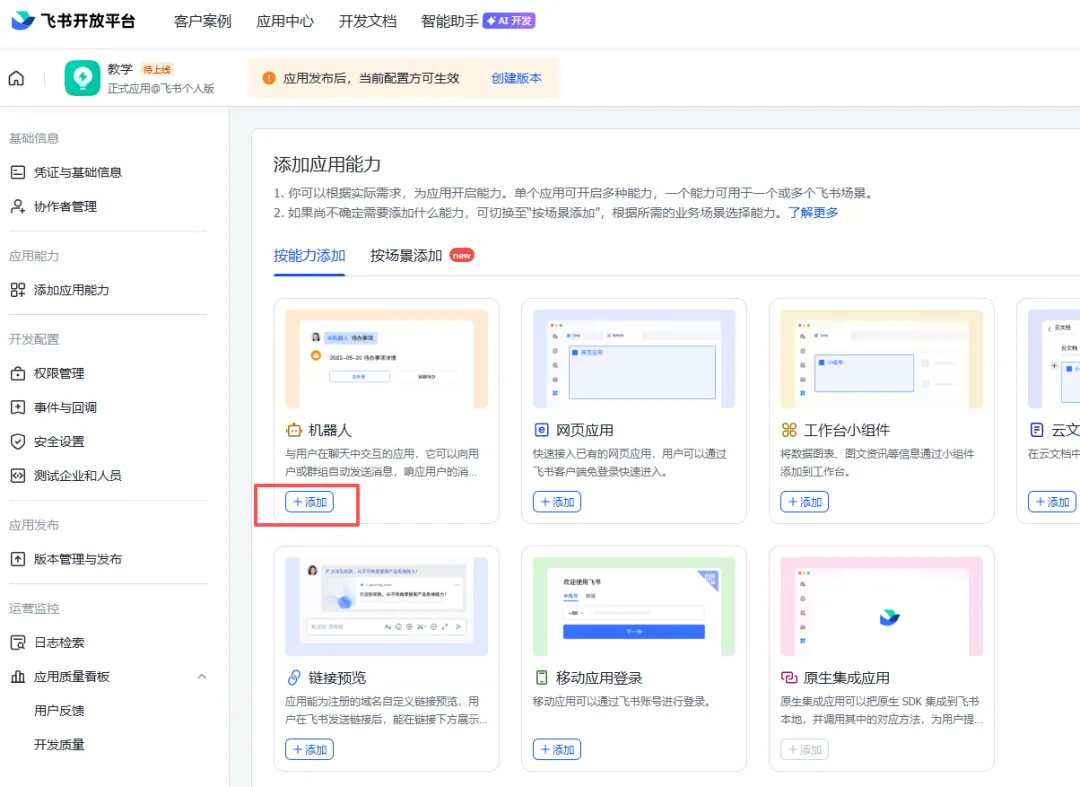
Task: Open 凭证与基础信息 page
Action: (x=78, y=172)
